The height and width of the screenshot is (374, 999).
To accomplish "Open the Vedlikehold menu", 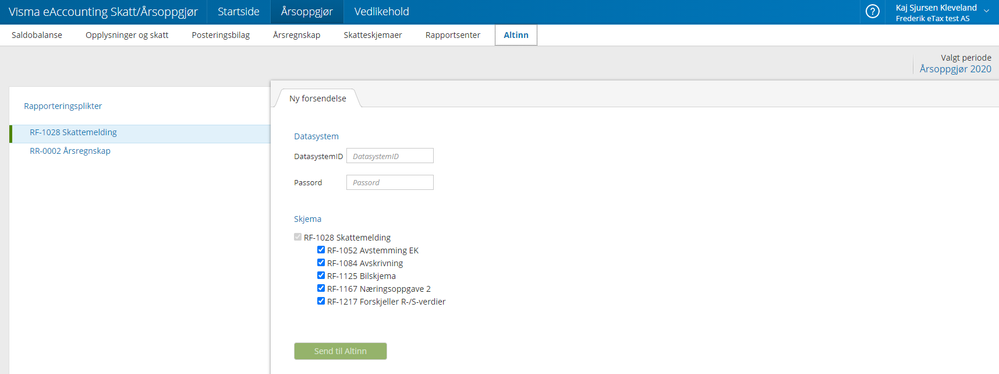I will coord(381,11).
